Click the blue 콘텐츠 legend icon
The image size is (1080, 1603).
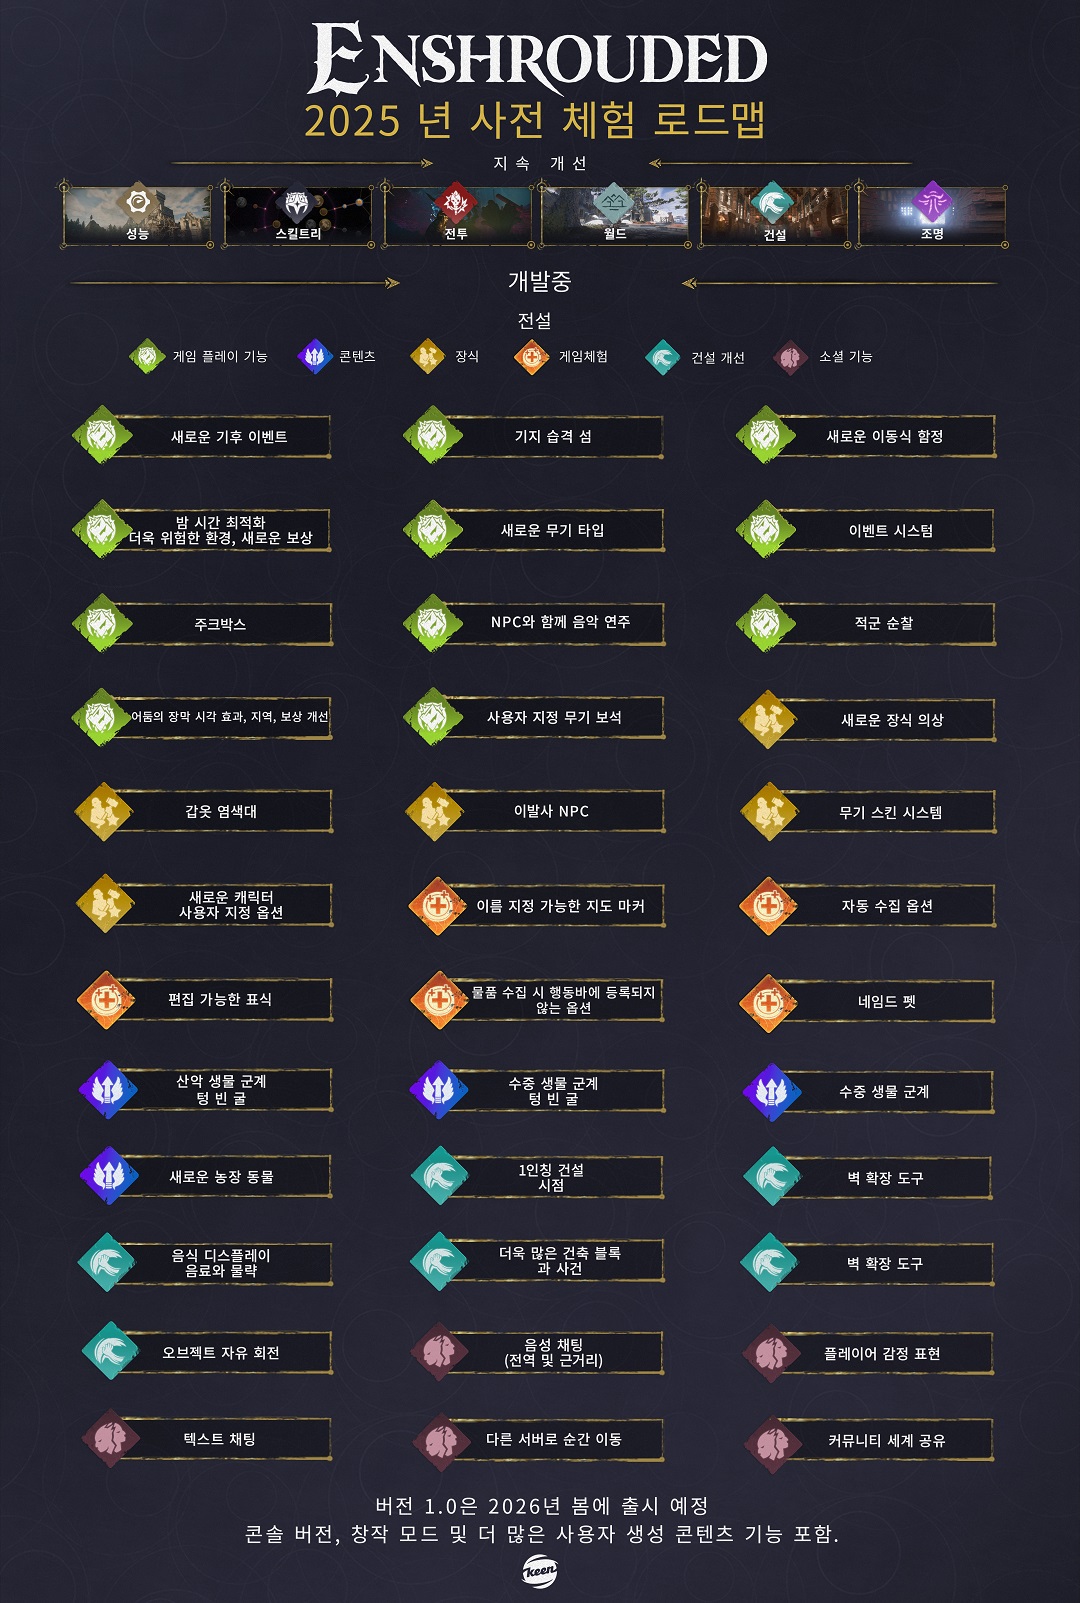(x=314, y=356)
